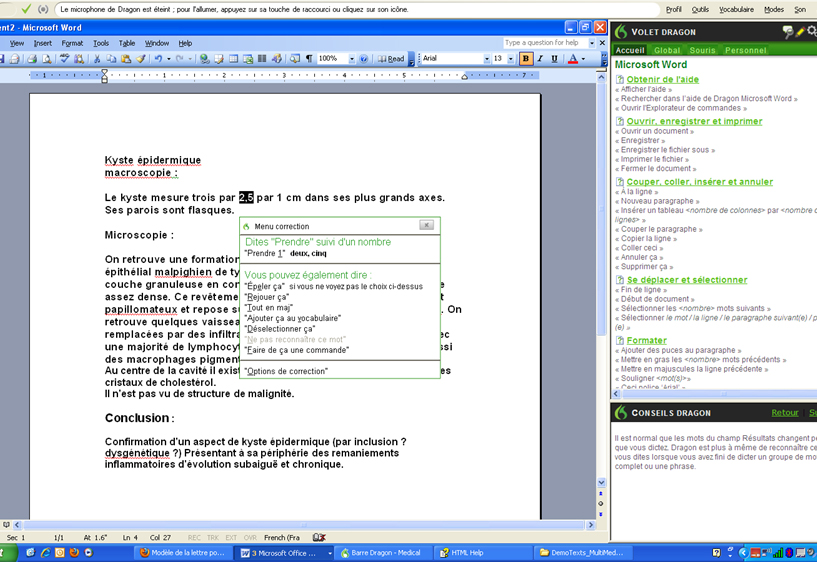Click the horizontal ruler
Viewport: 817px width, 563px height.
(x=300, y=75)
